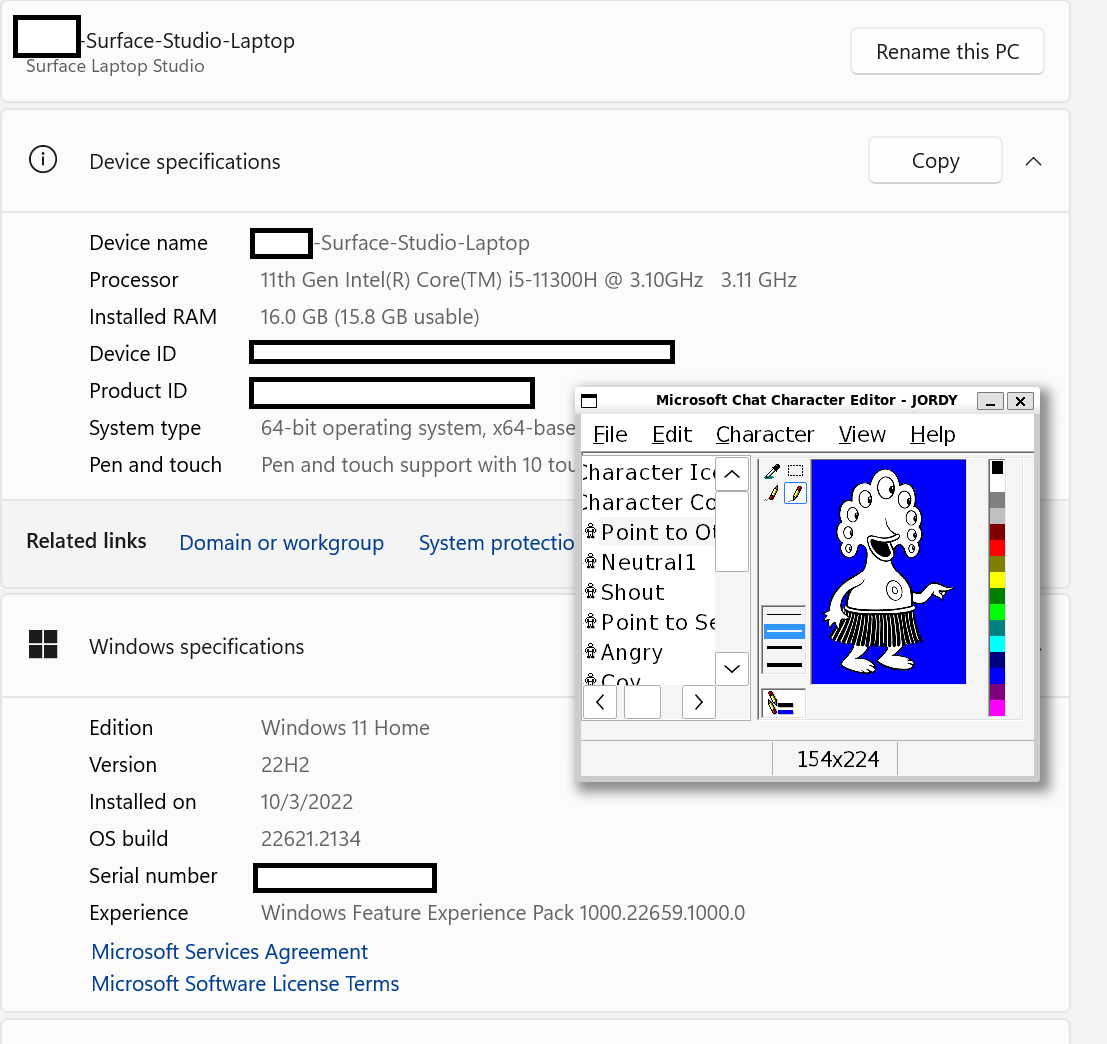Viewport: 1107px width, 1044px height.
Task: Click the info icon beside Device specifications
Action: (x=43, y=160)
